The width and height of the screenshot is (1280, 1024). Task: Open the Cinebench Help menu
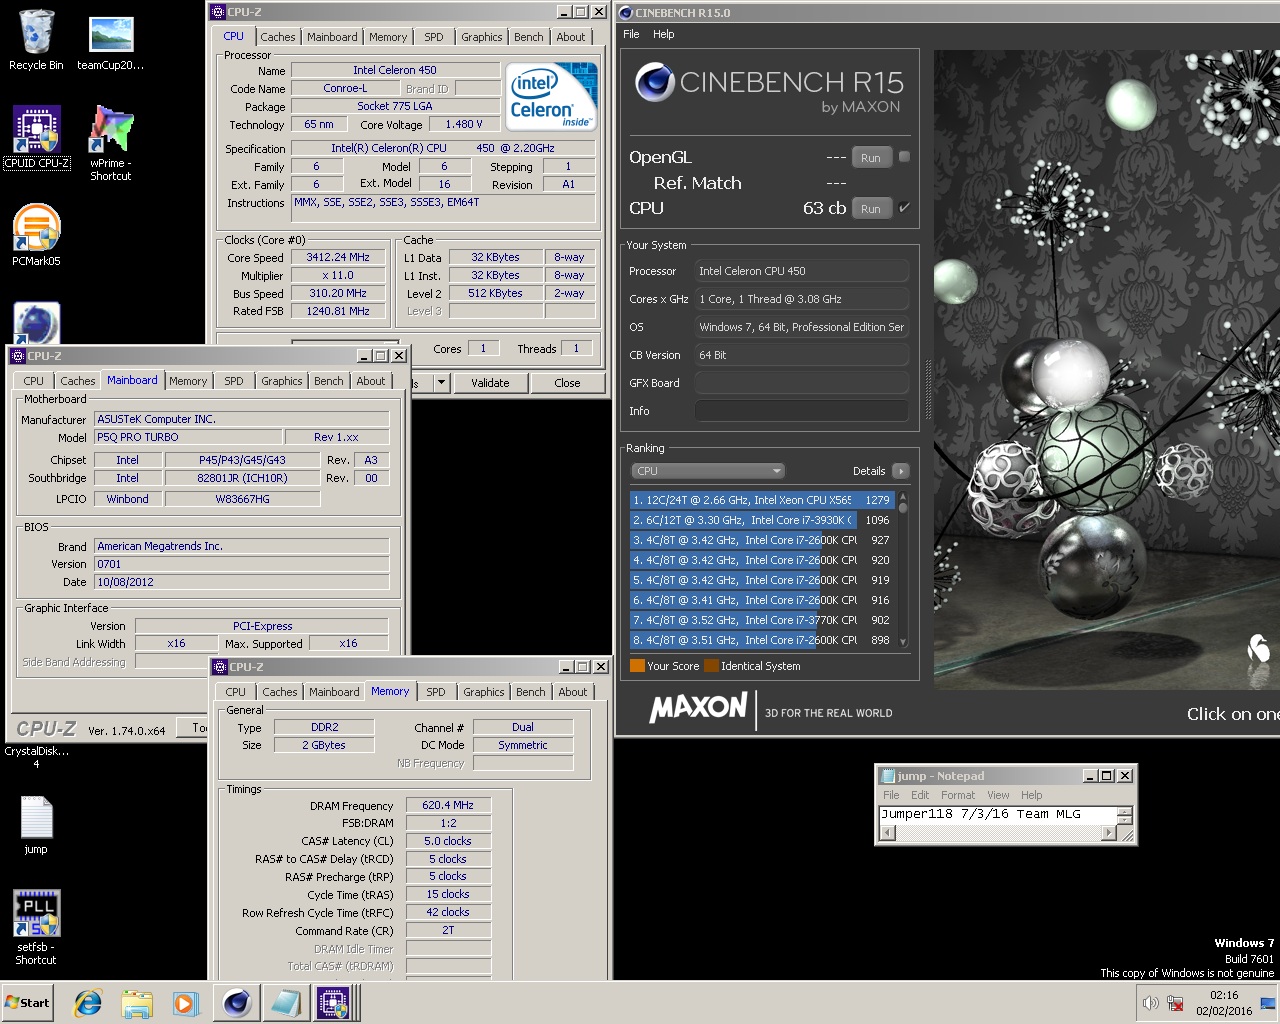[664, 34]
